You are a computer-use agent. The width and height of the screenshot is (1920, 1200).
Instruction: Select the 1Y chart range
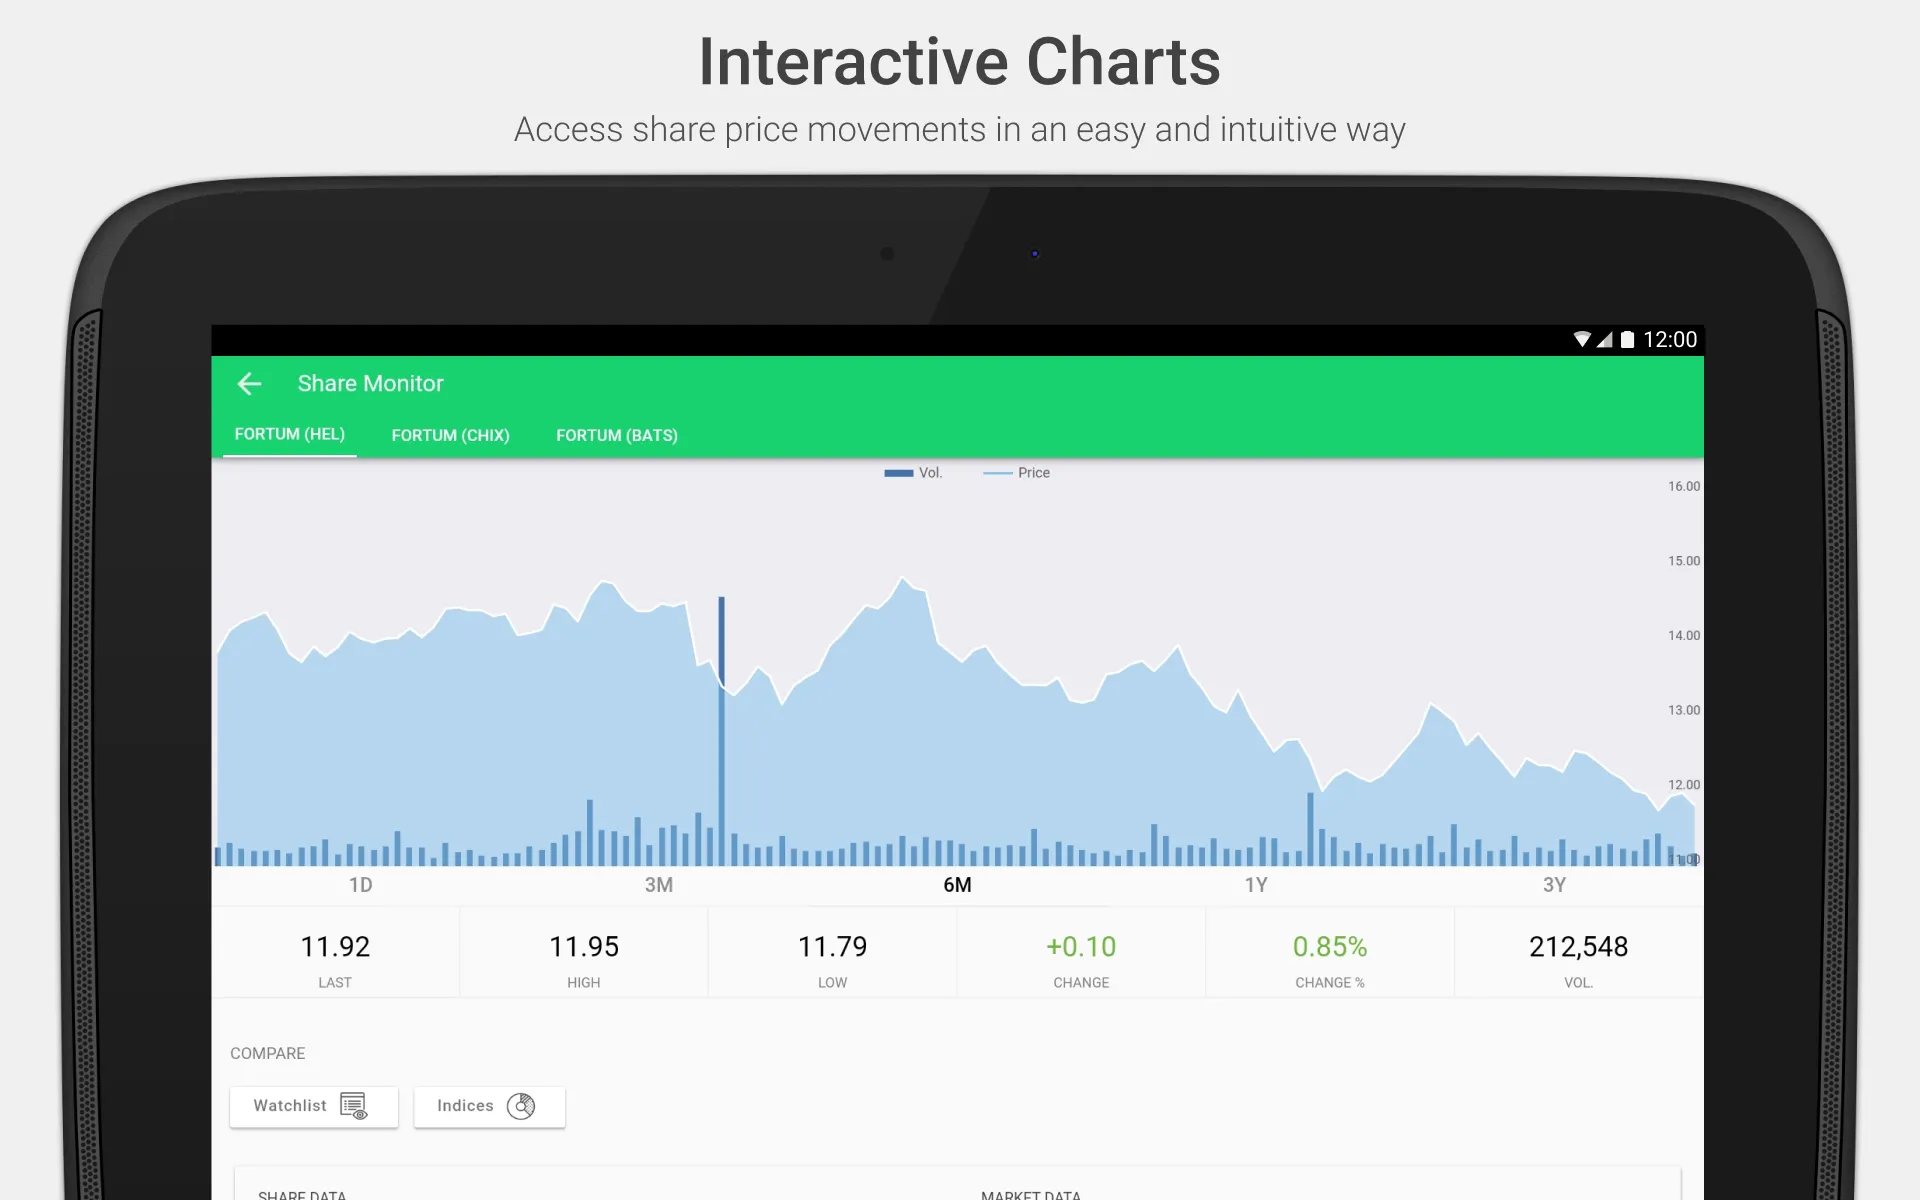tap(1256, 885)
